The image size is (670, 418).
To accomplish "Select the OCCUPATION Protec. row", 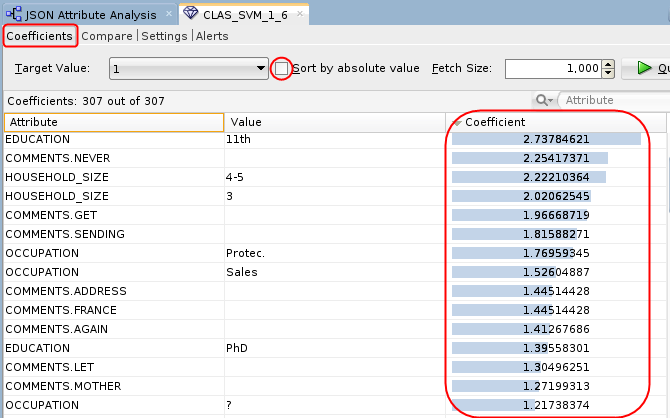I will pyautogui.click(x=335, y=253).
